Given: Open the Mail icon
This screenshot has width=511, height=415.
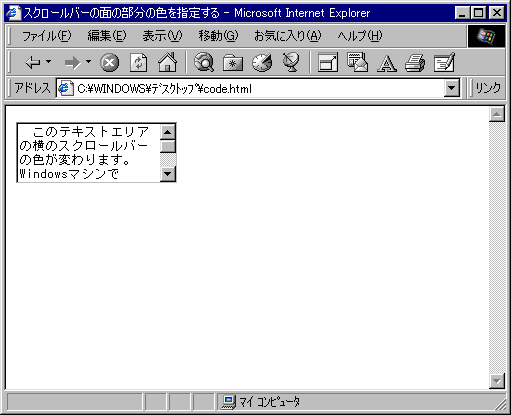Looking at the screenshot, I should click(x=357, y=62).
